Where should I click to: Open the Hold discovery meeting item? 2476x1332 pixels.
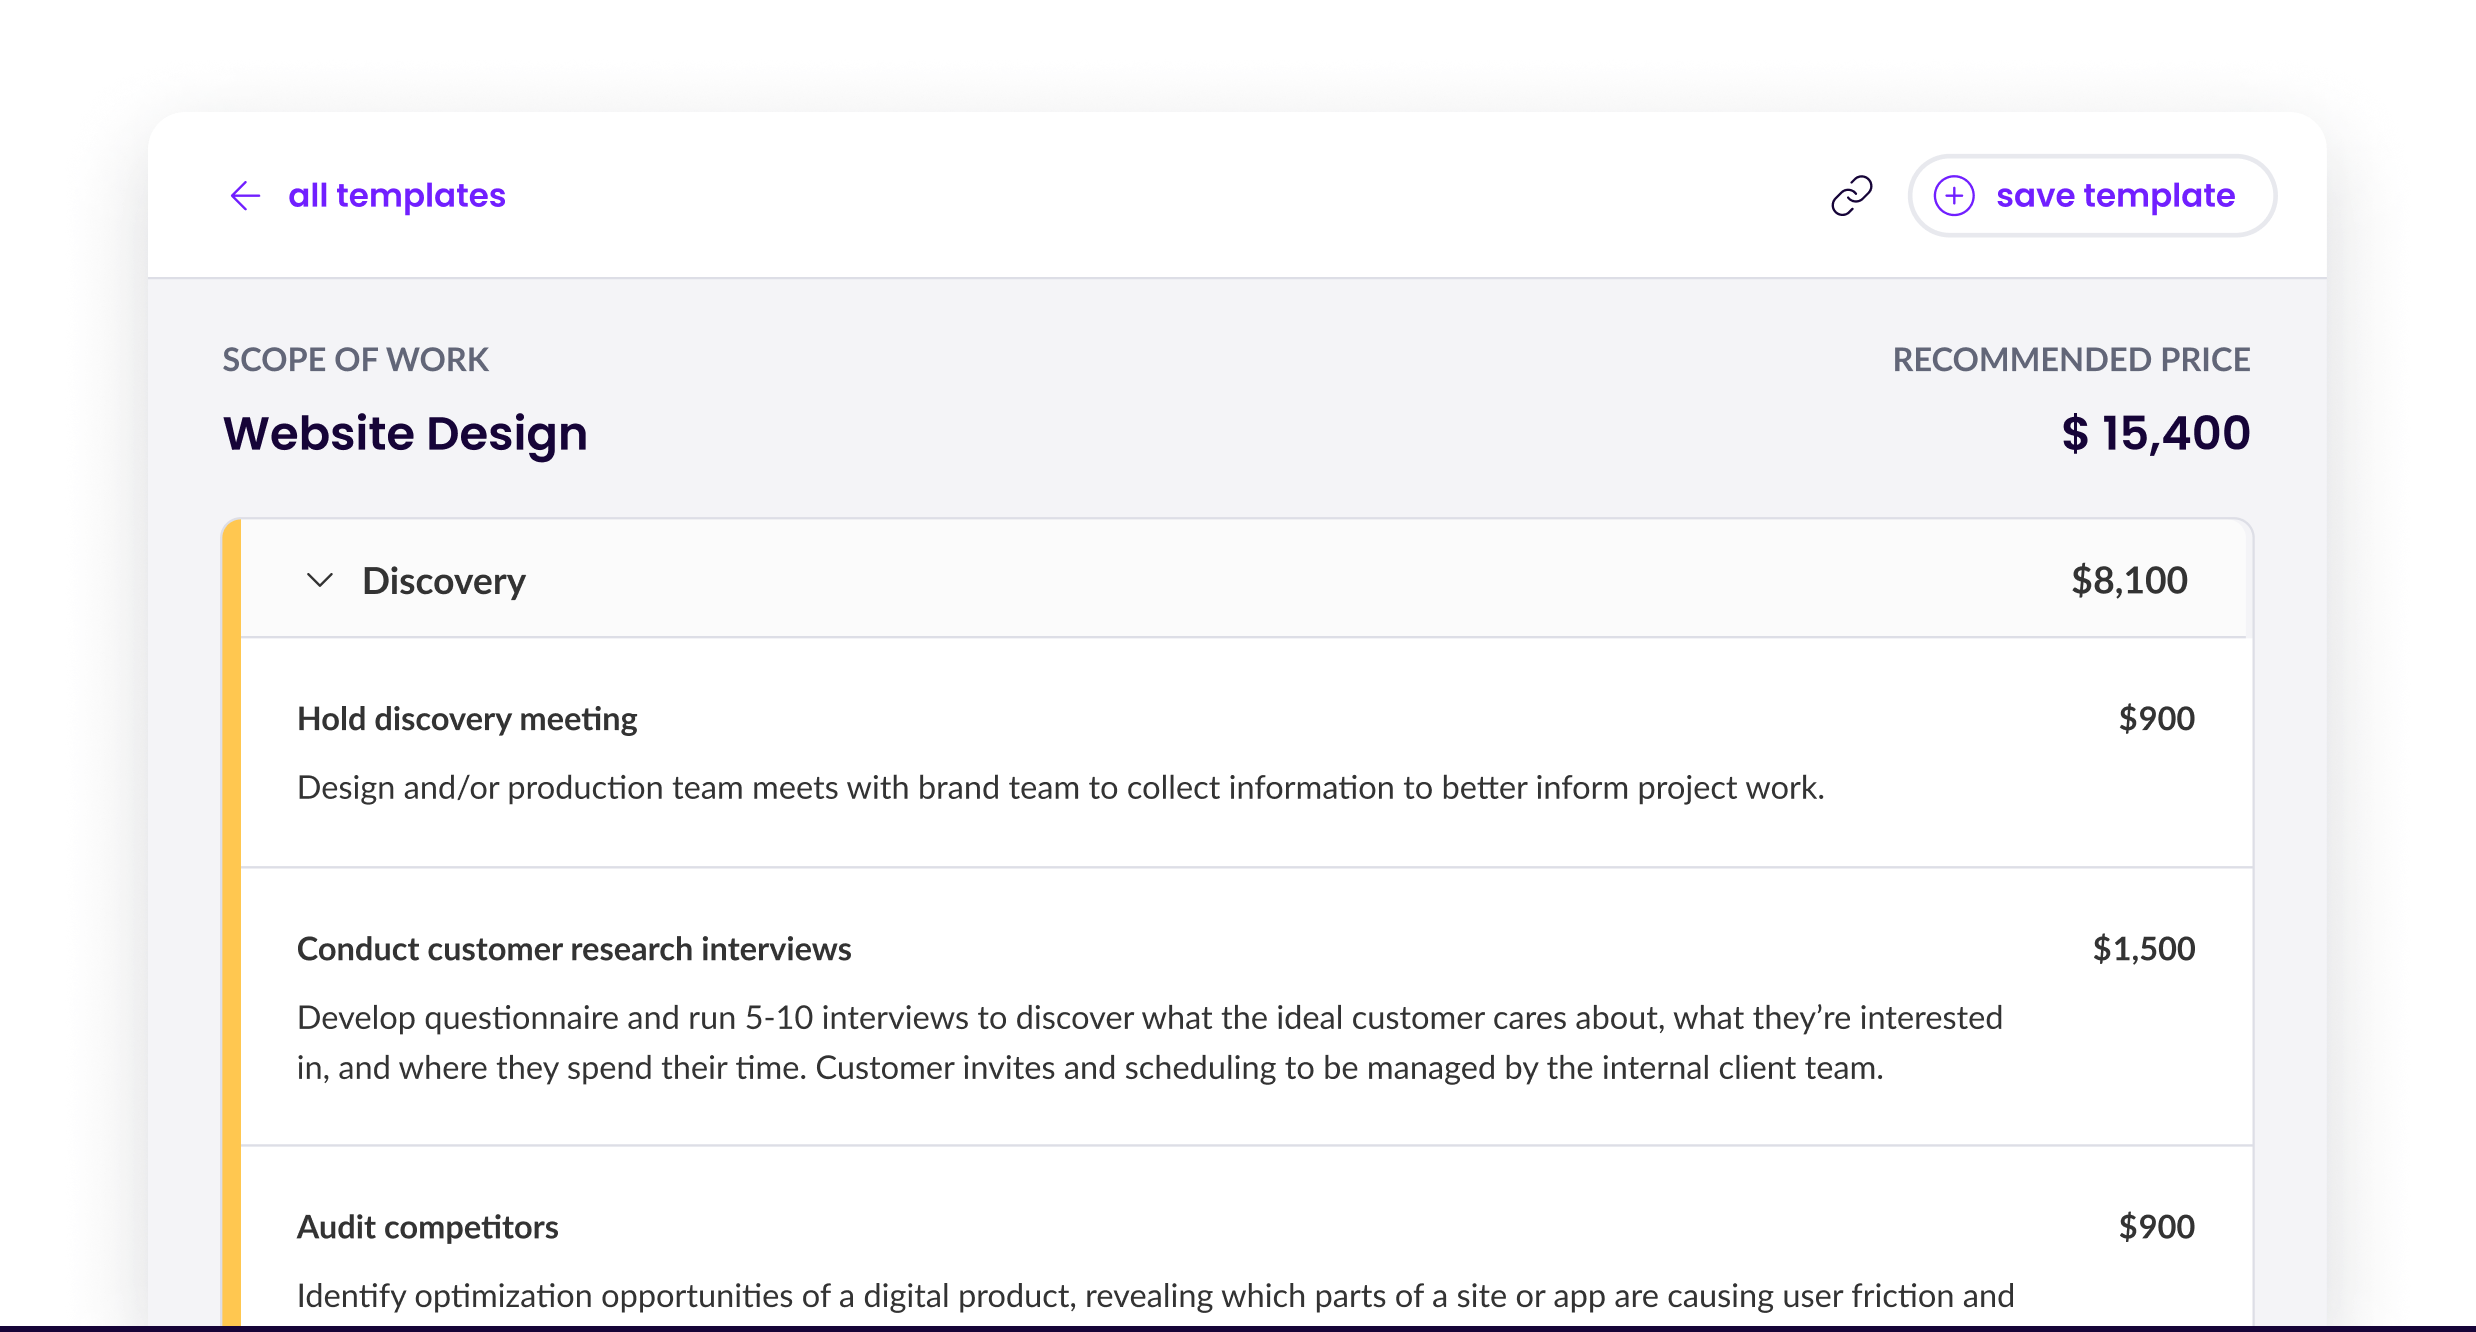pos(467,719)
